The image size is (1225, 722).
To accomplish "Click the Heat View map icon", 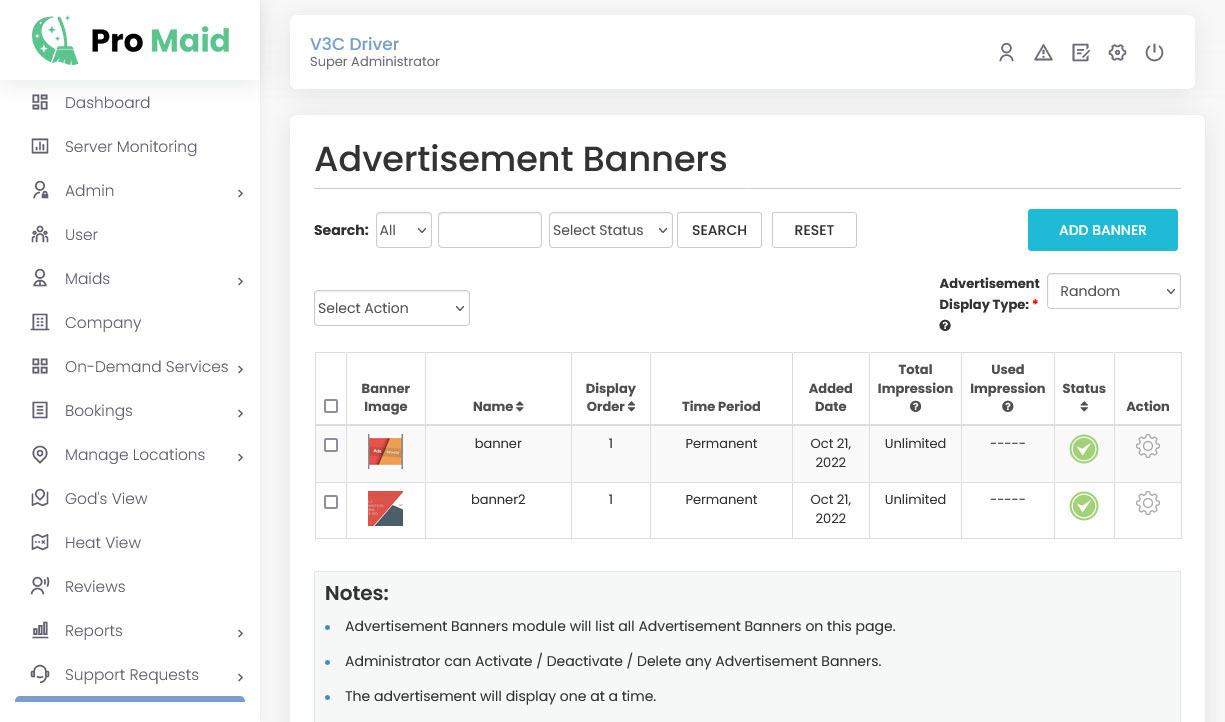I will click(40, 542).
